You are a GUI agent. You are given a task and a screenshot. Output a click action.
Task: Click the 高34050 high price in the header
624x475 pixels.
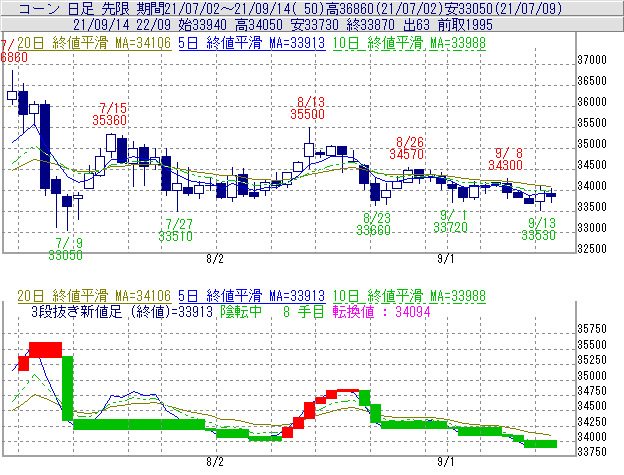(259, 25)
